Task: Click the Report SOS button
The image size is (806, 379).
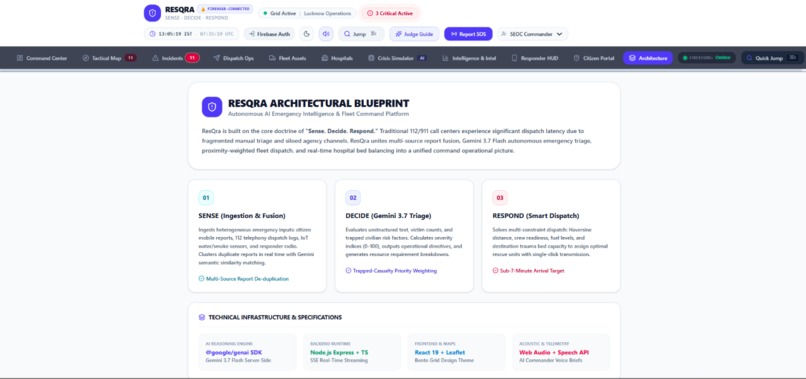Action: point(468,34)
